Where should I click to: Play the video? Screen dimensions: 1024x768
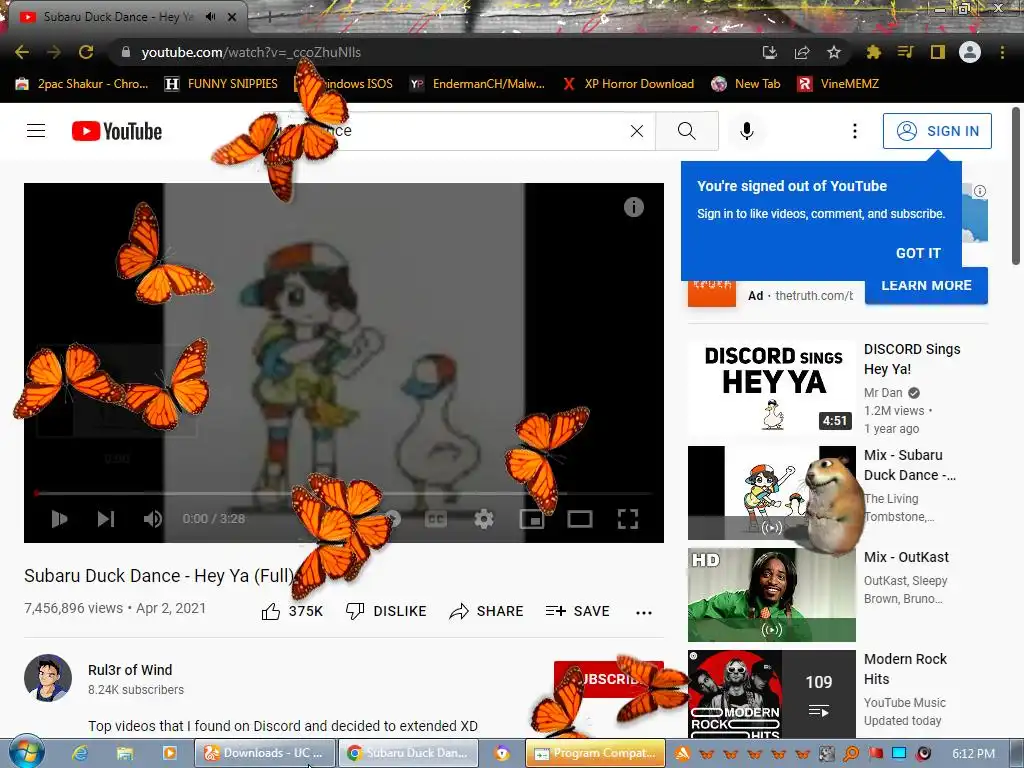coord(59,519)
